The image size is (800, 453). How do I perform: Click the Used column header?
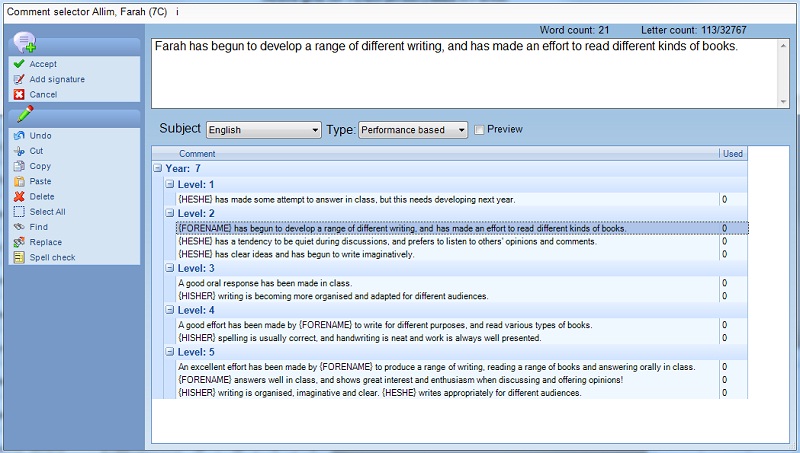click(733, 154)
